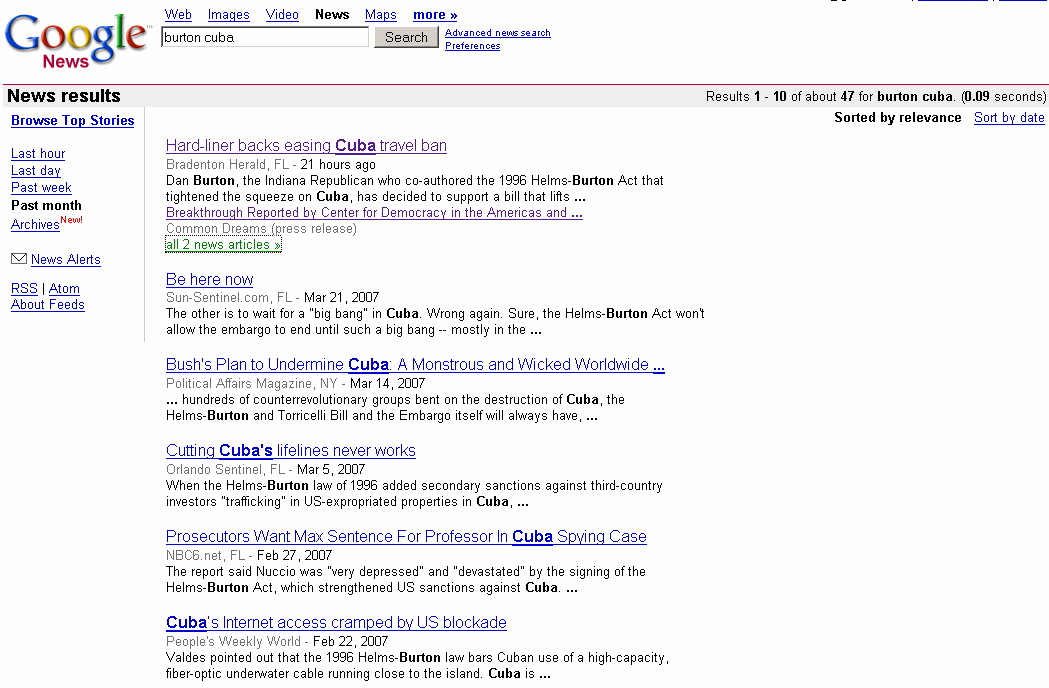The width and height of the screenshot is (1049, 688).
Task: Open the Archives link
Action: coord(35,224)
